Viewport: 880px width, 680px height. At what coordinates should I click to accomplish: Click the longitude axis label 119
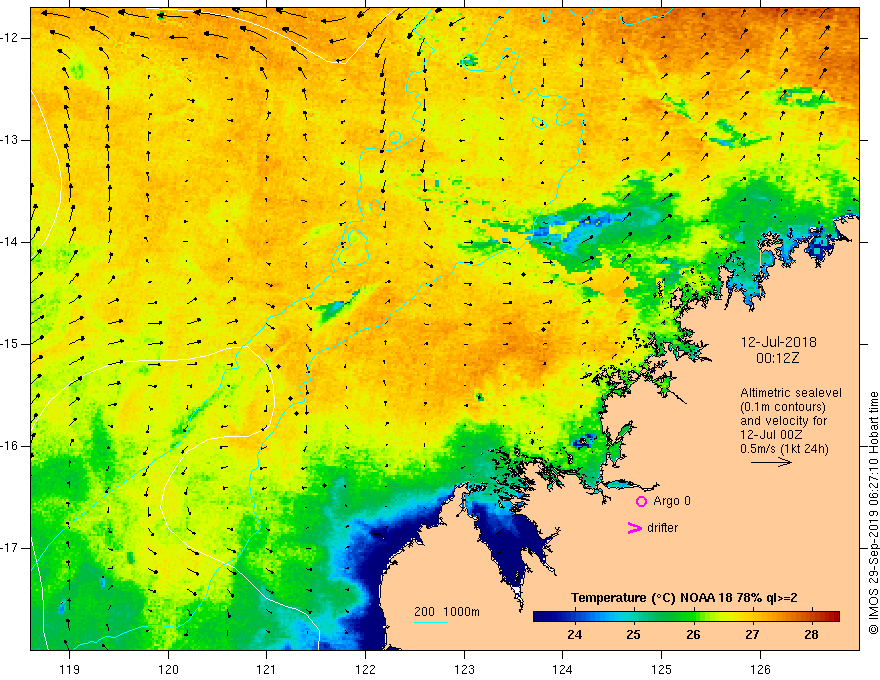pos(70,669)
